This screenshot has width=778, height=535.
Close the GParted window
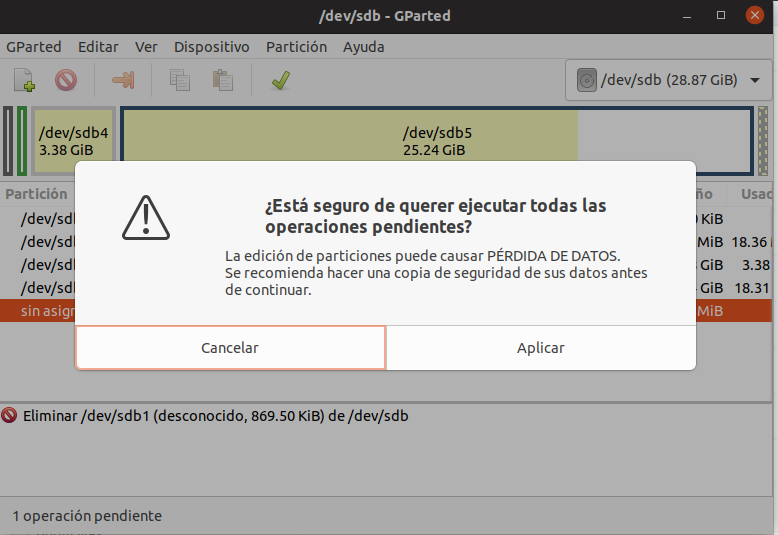pos(755,15)
